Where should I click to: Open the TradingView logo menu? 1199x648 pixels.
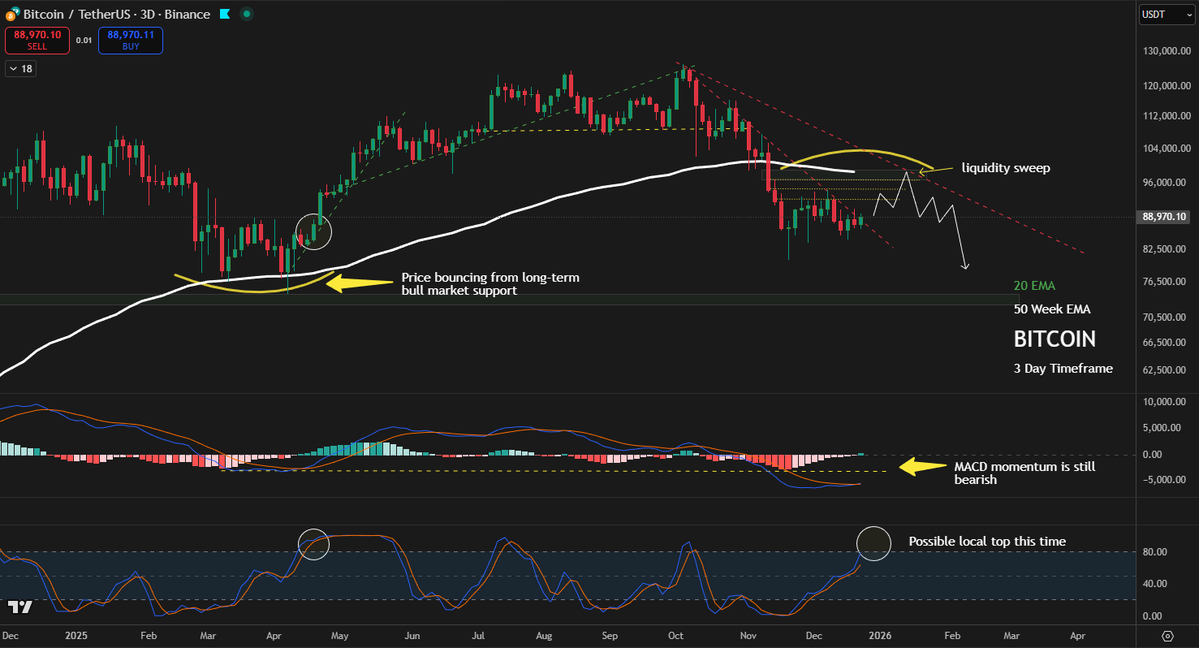20,607
